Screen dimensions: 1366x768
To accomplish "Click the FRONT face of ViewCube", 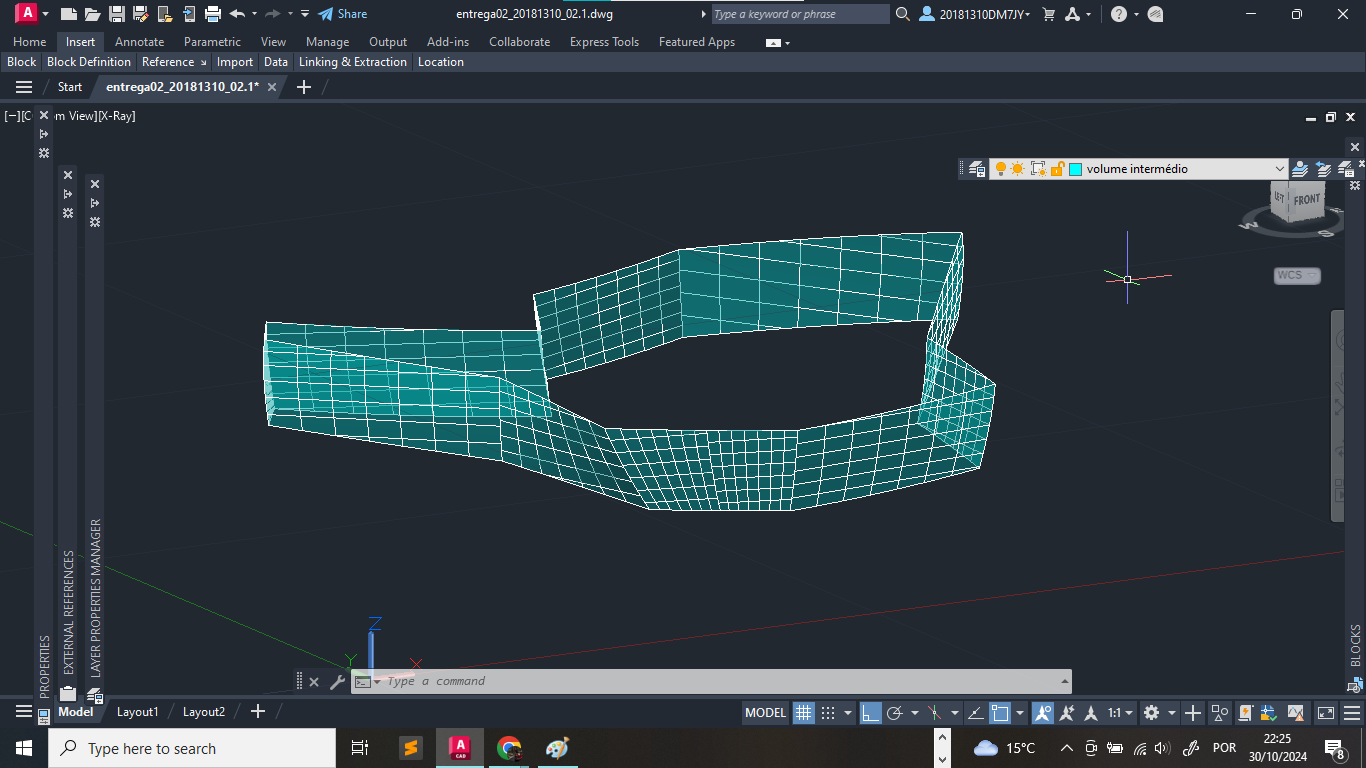I will click(1306, 200).
